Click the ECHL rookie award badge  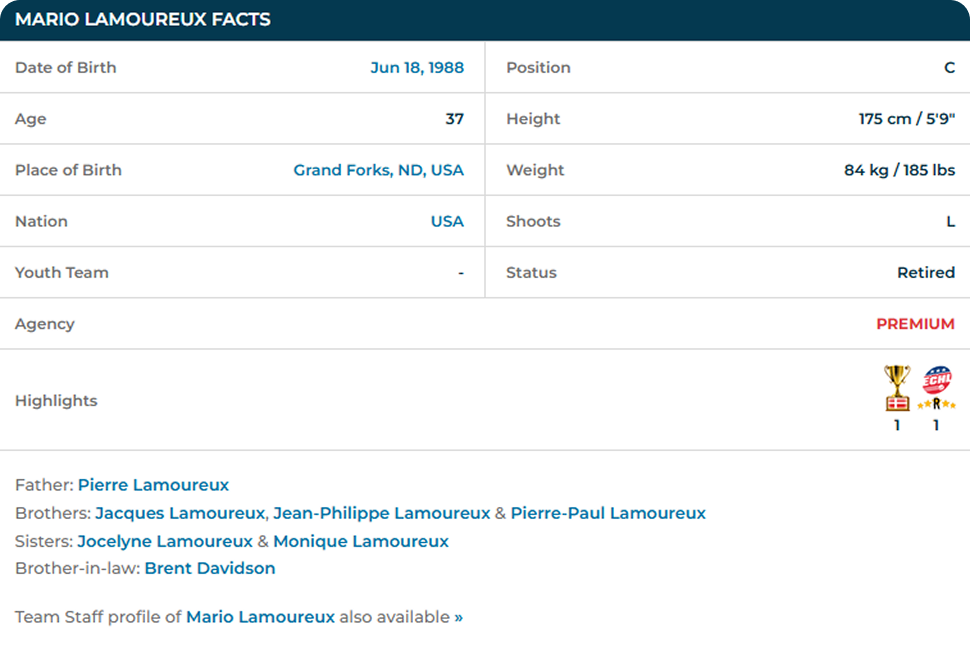(936, 388)
